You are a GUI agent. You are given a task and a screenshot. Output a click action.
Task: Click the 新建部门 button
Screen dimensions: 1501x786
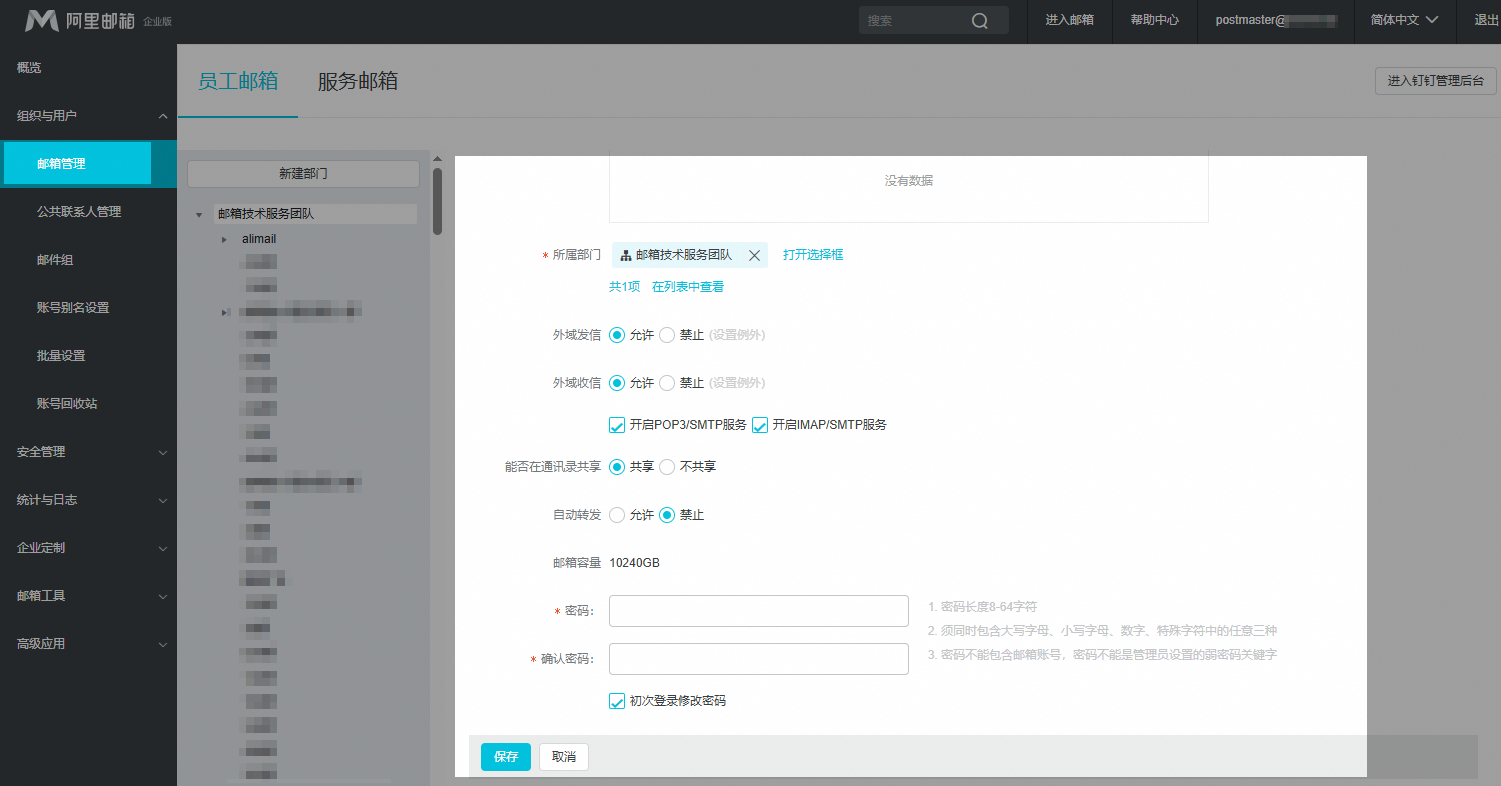[303, 174]
